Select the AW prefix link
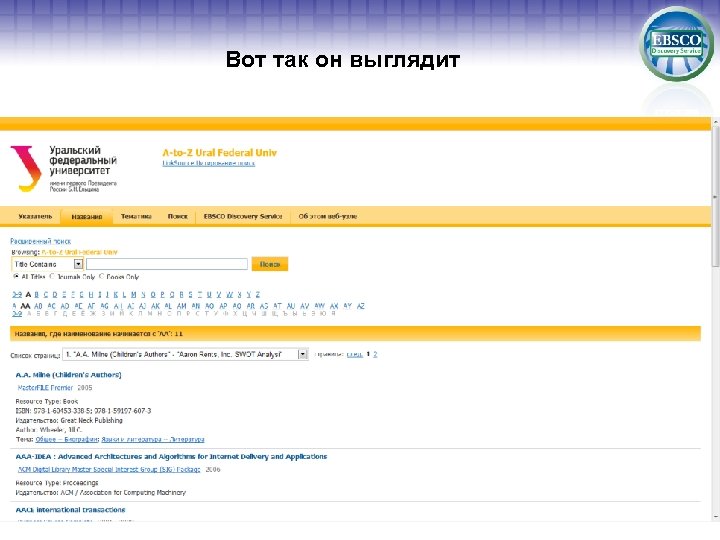Image resolution: width=720 pixels, height=540 pixels. [320, 306]
